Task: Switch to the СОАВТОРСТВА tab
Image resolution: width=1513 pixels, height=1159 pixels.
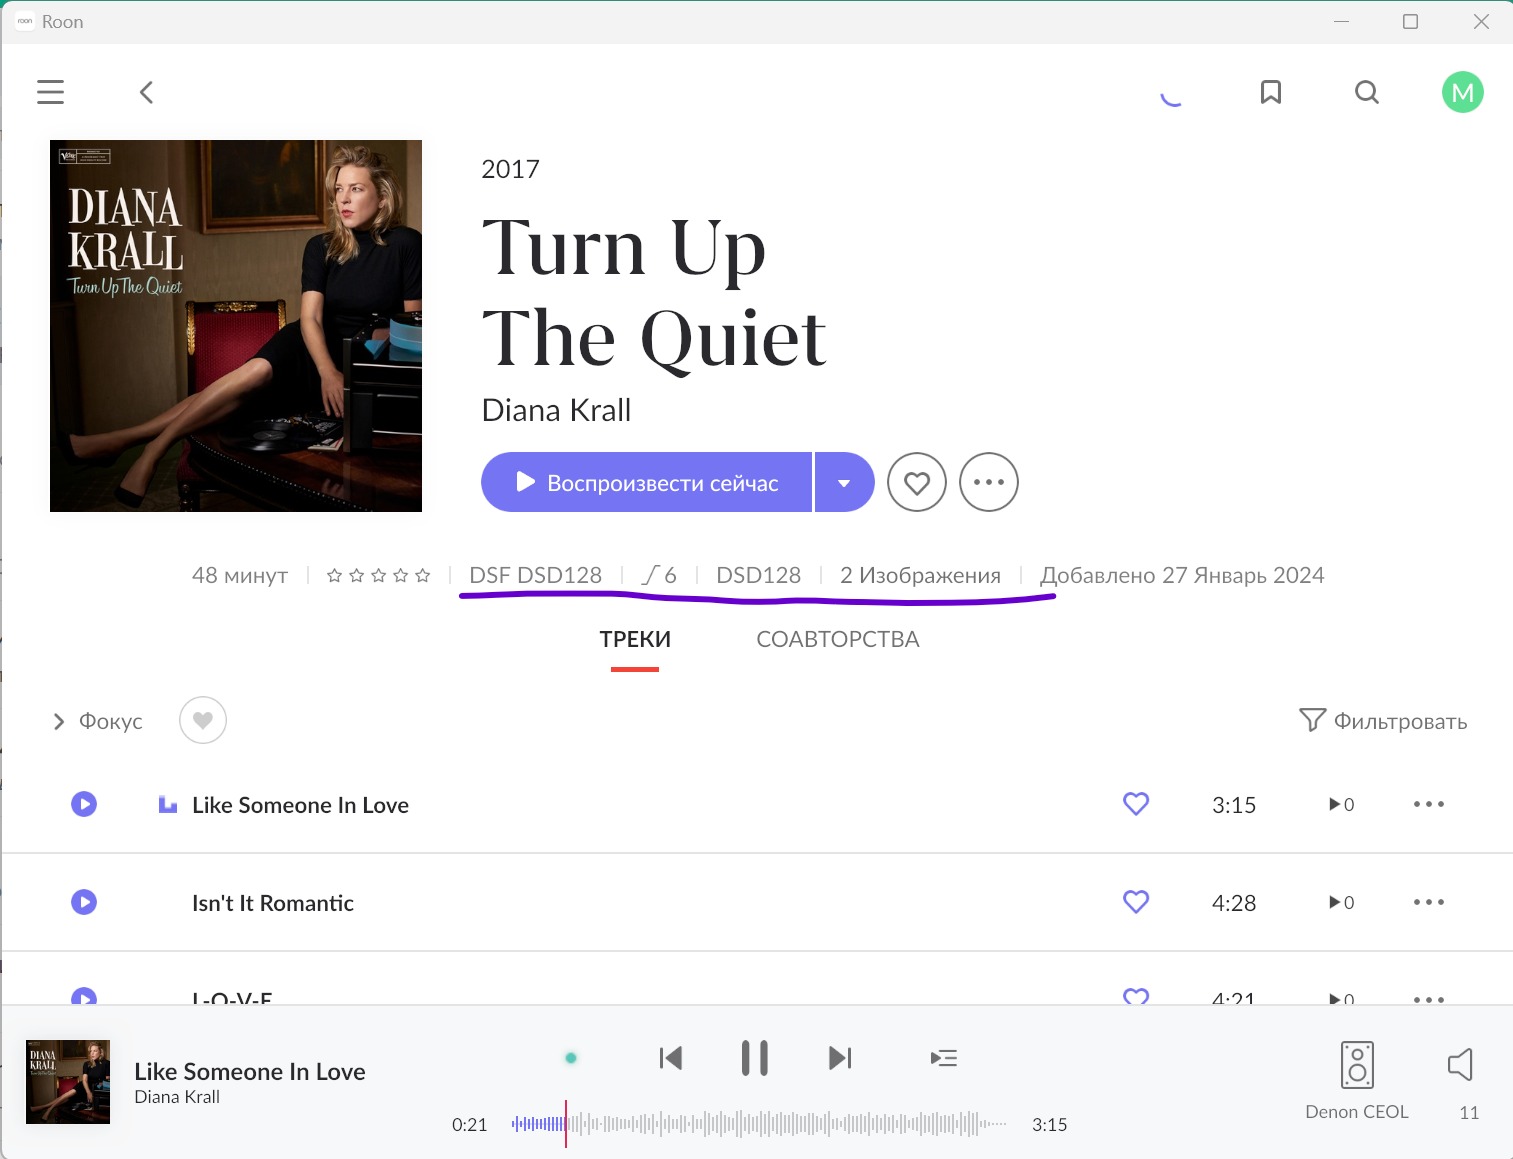Action: [837, 639]
